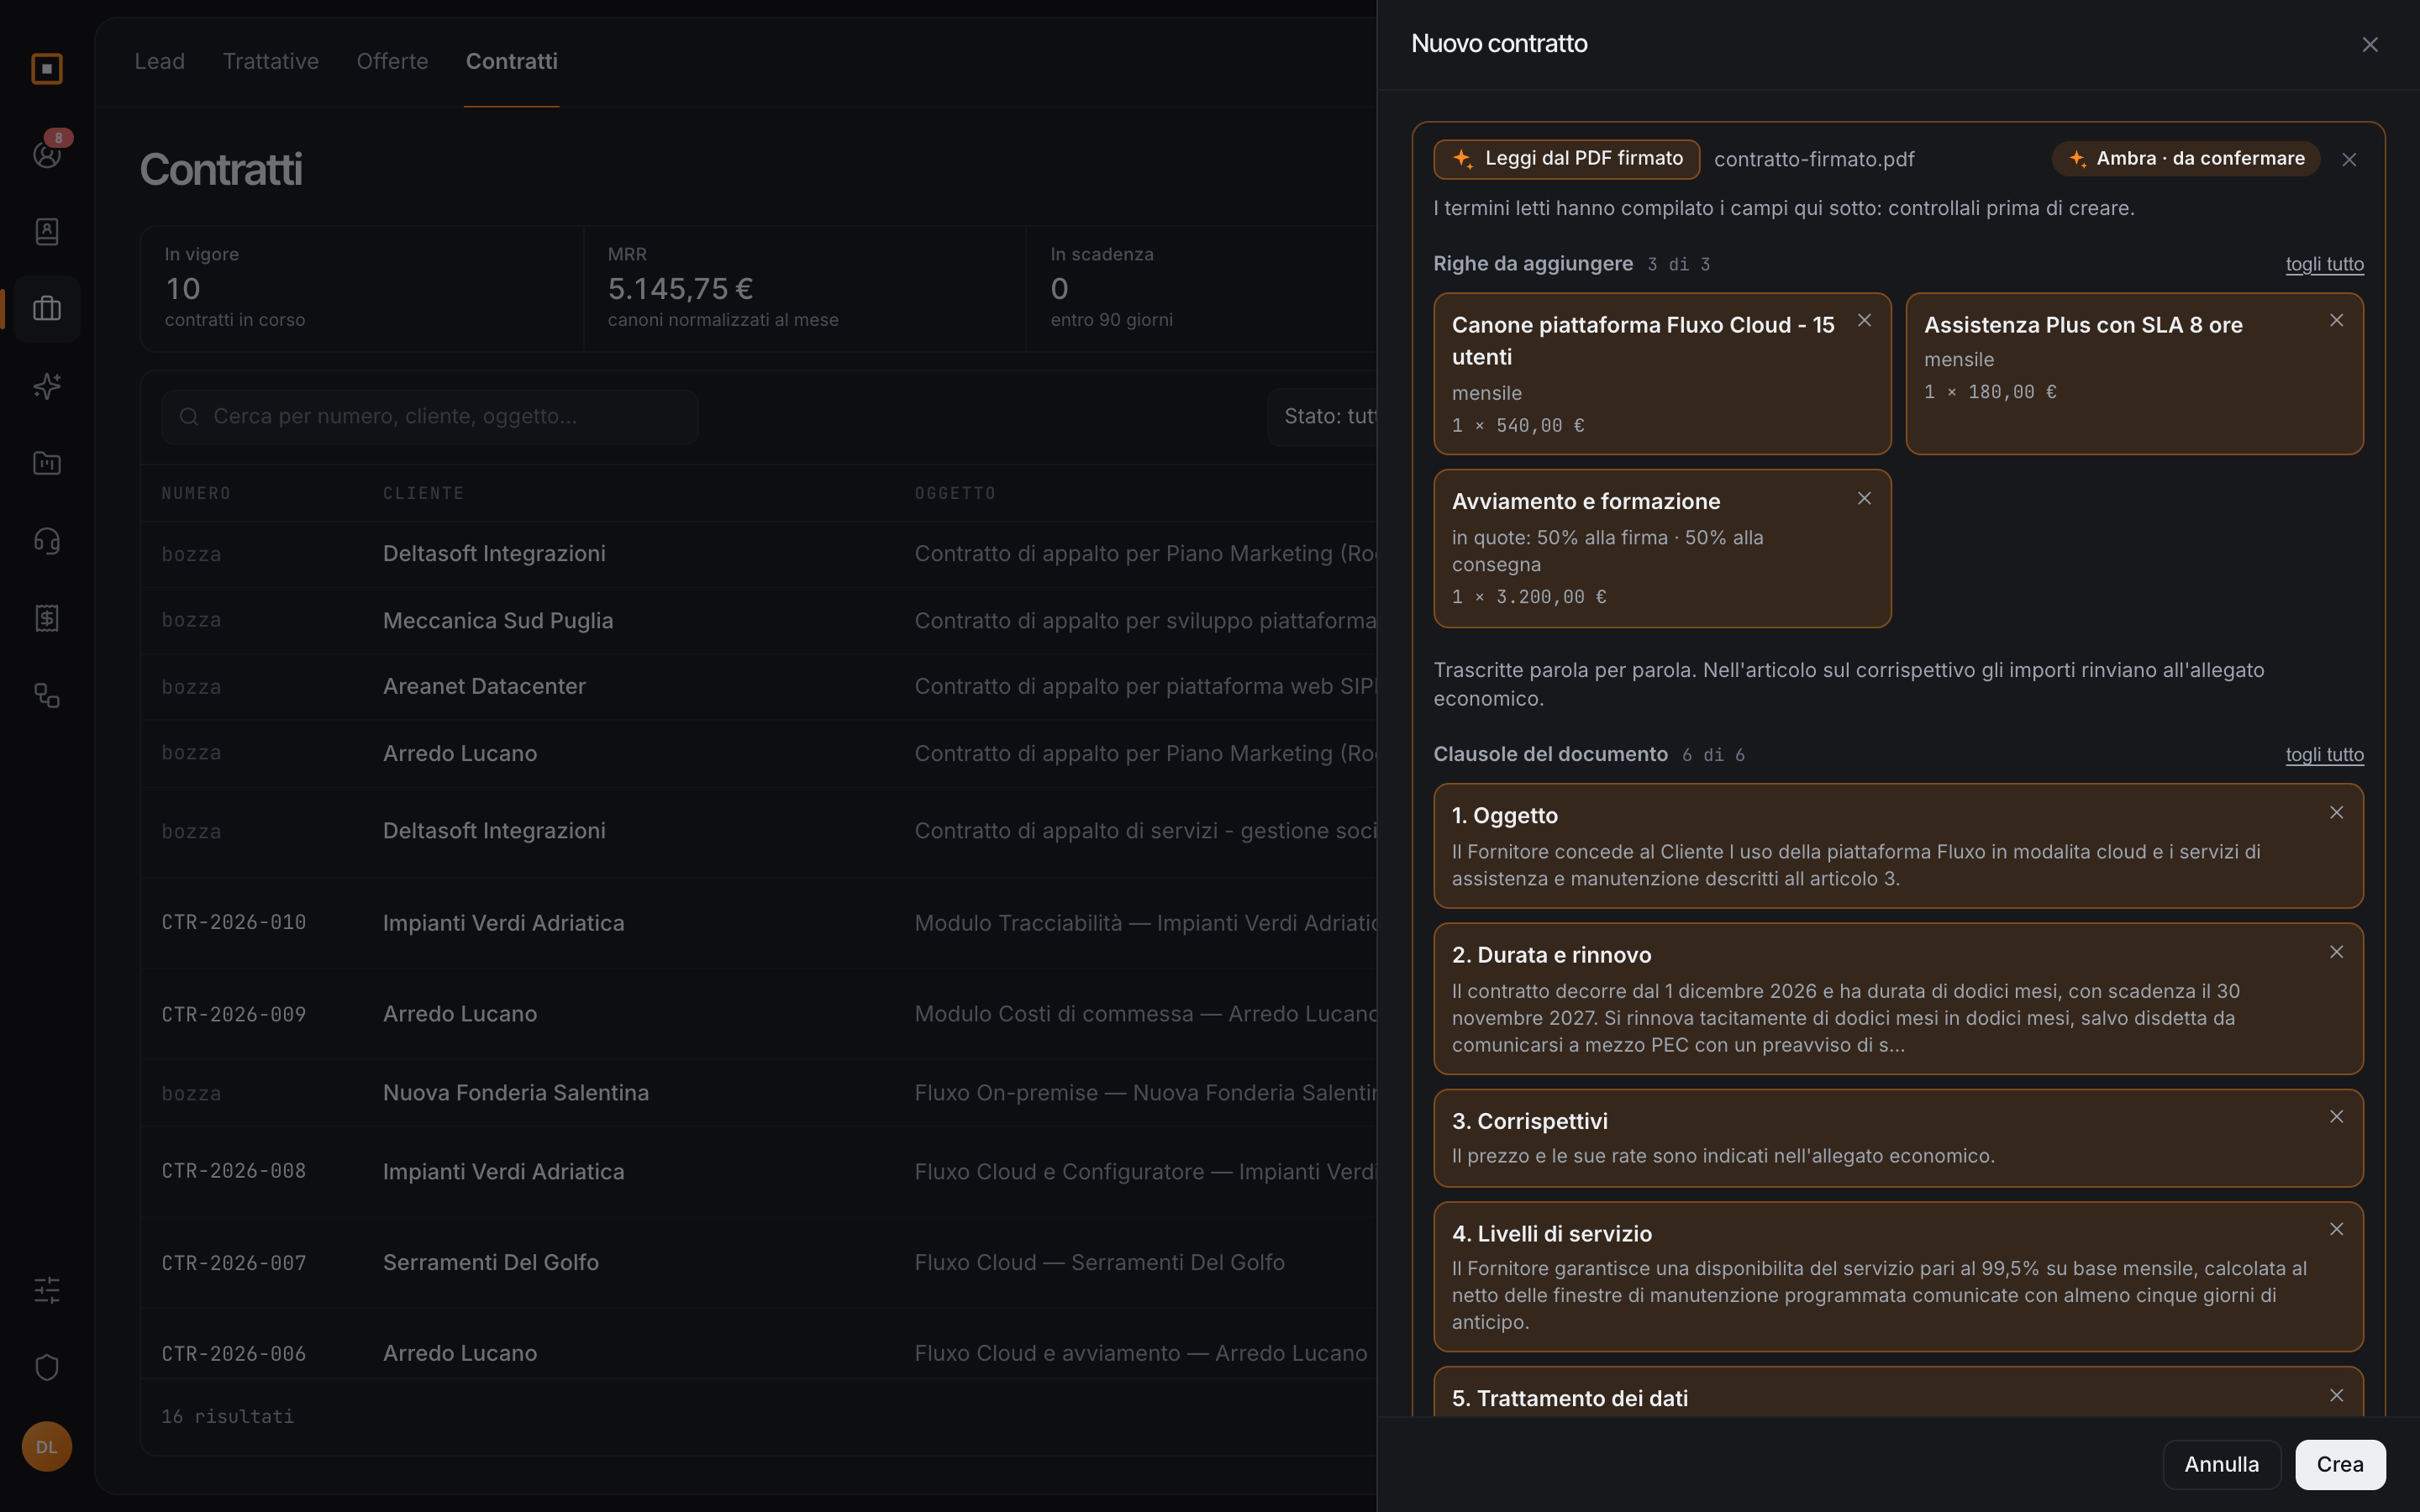2420x1512 pixels.
Task: Open the notifications icon with badge 8
Action: coord(47,153)
